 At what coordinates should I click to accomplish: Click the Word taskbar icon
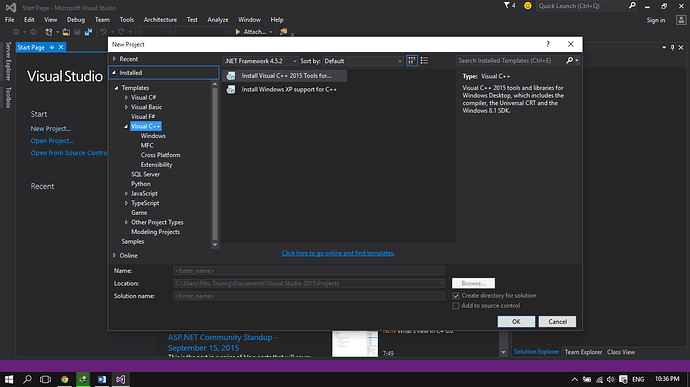point(102,379)
